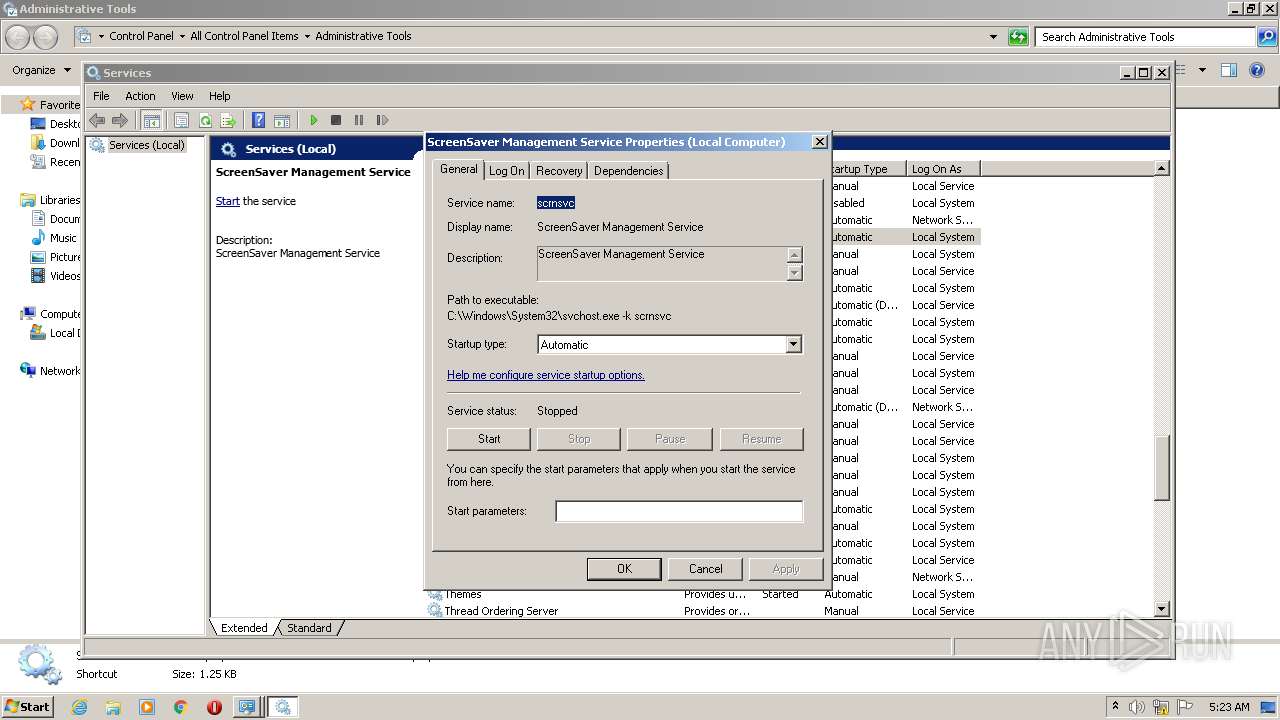
Task: Open the Help menu in Services
Action: tap(219, 96)
